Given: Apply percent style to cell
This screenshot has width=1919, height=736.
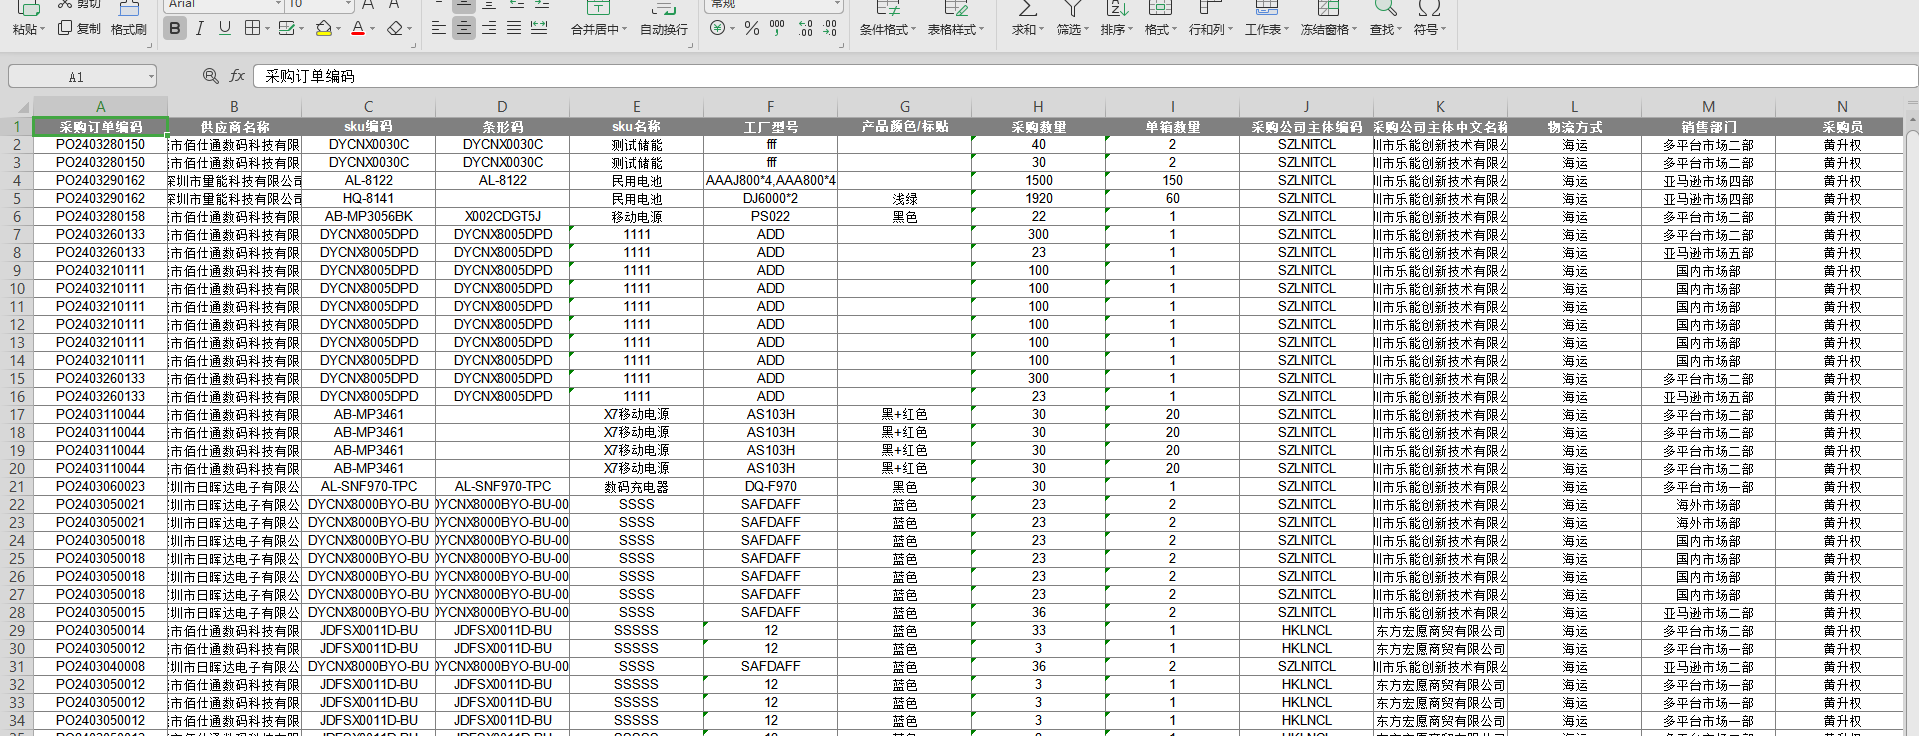Looking at the screenshot, I should [x=752, y=28].
